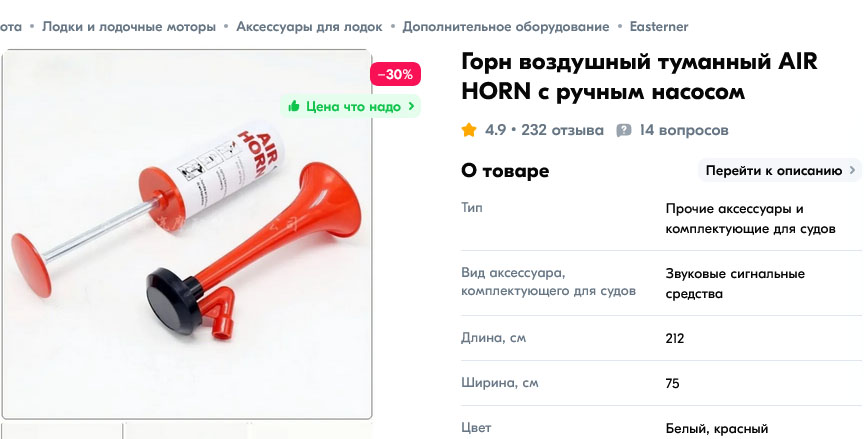Click the yellow rating star icon
The width and height of the screenshot is (864, 439).
[x=469, y=130]
